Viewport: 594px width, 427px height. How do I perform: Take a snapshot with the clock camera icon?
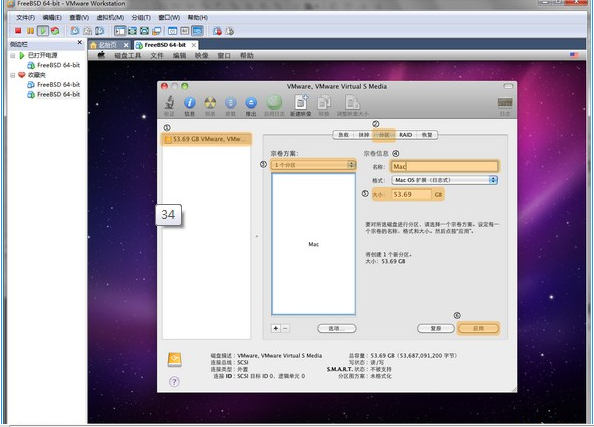(x=75, y=31)
